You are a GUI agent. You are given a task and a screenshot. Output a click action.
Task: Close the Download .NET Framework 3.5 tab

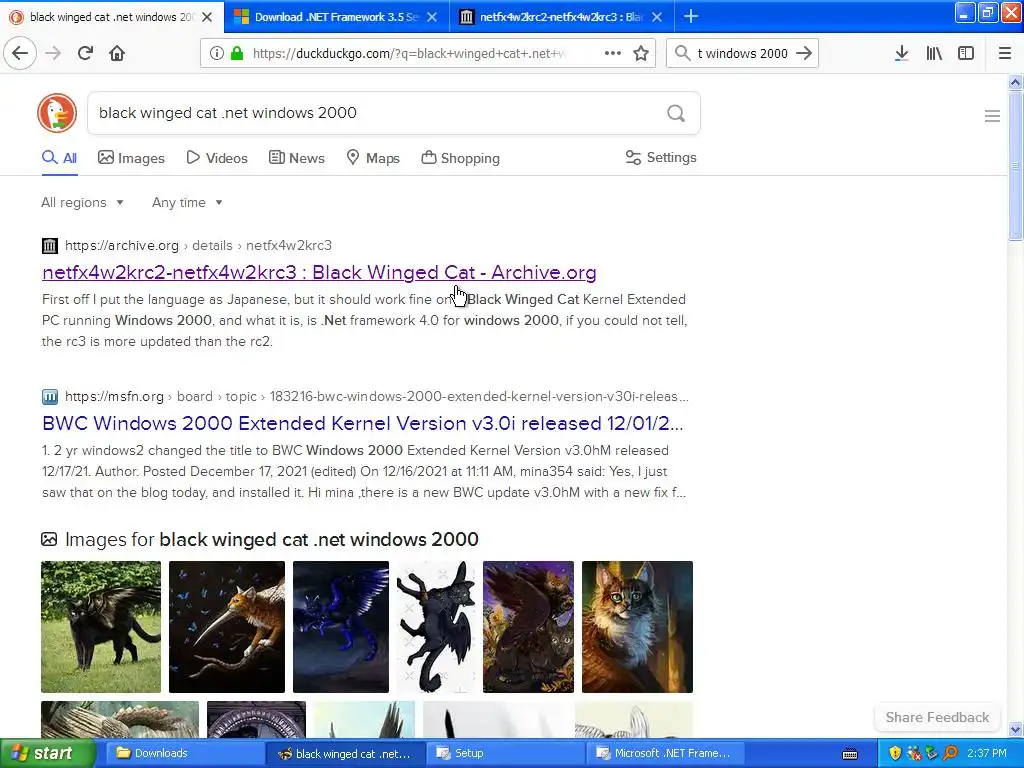pos(432,17)
